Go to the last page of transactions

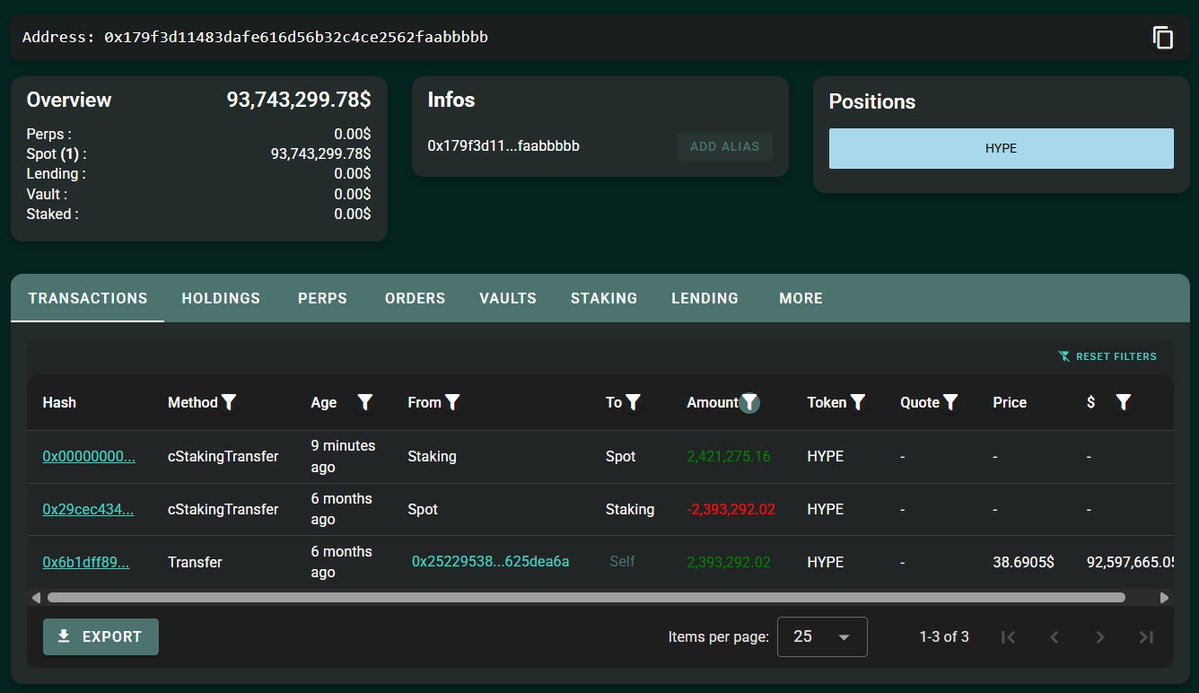pyautogui.click(x=1145, y=636)
